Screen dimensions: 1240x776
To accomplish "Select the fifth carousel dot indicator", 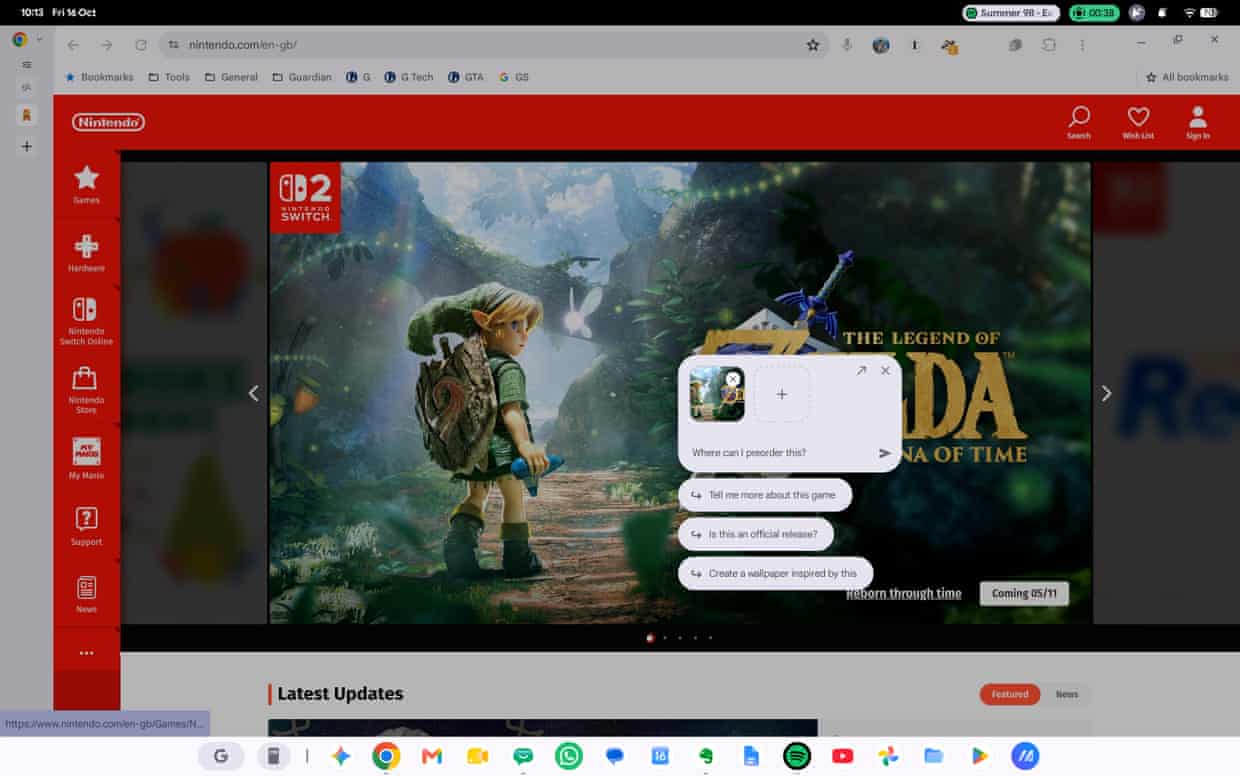I will coord(710,637).
